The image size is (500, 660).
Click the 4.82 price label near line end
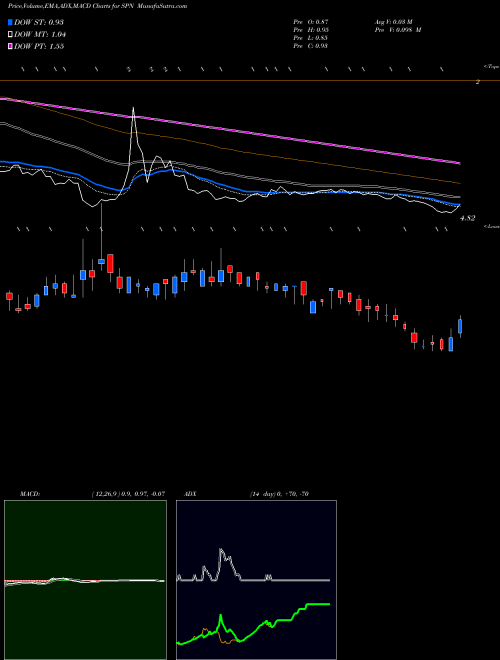tap(468, 218)
